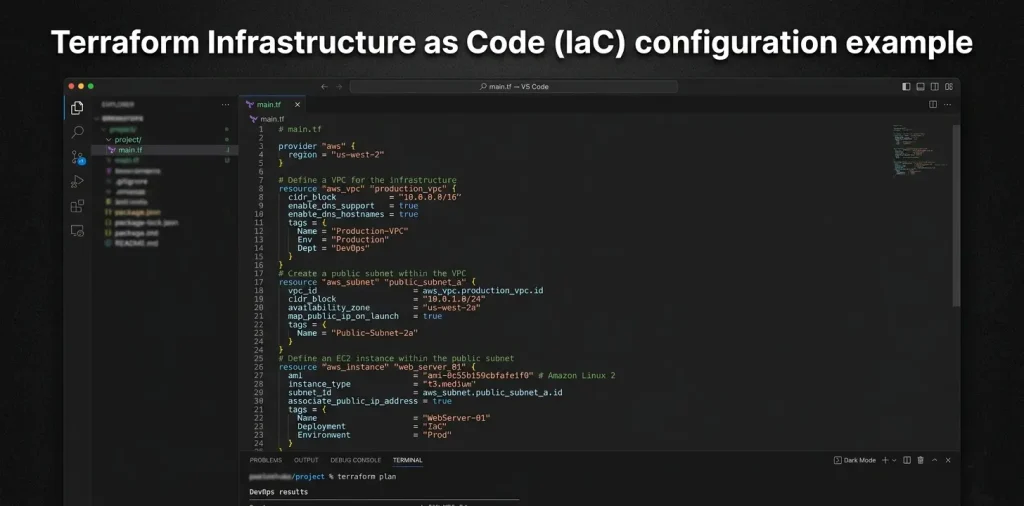
Task: Open the customize layout icon
Action: [x=949, y=86]
